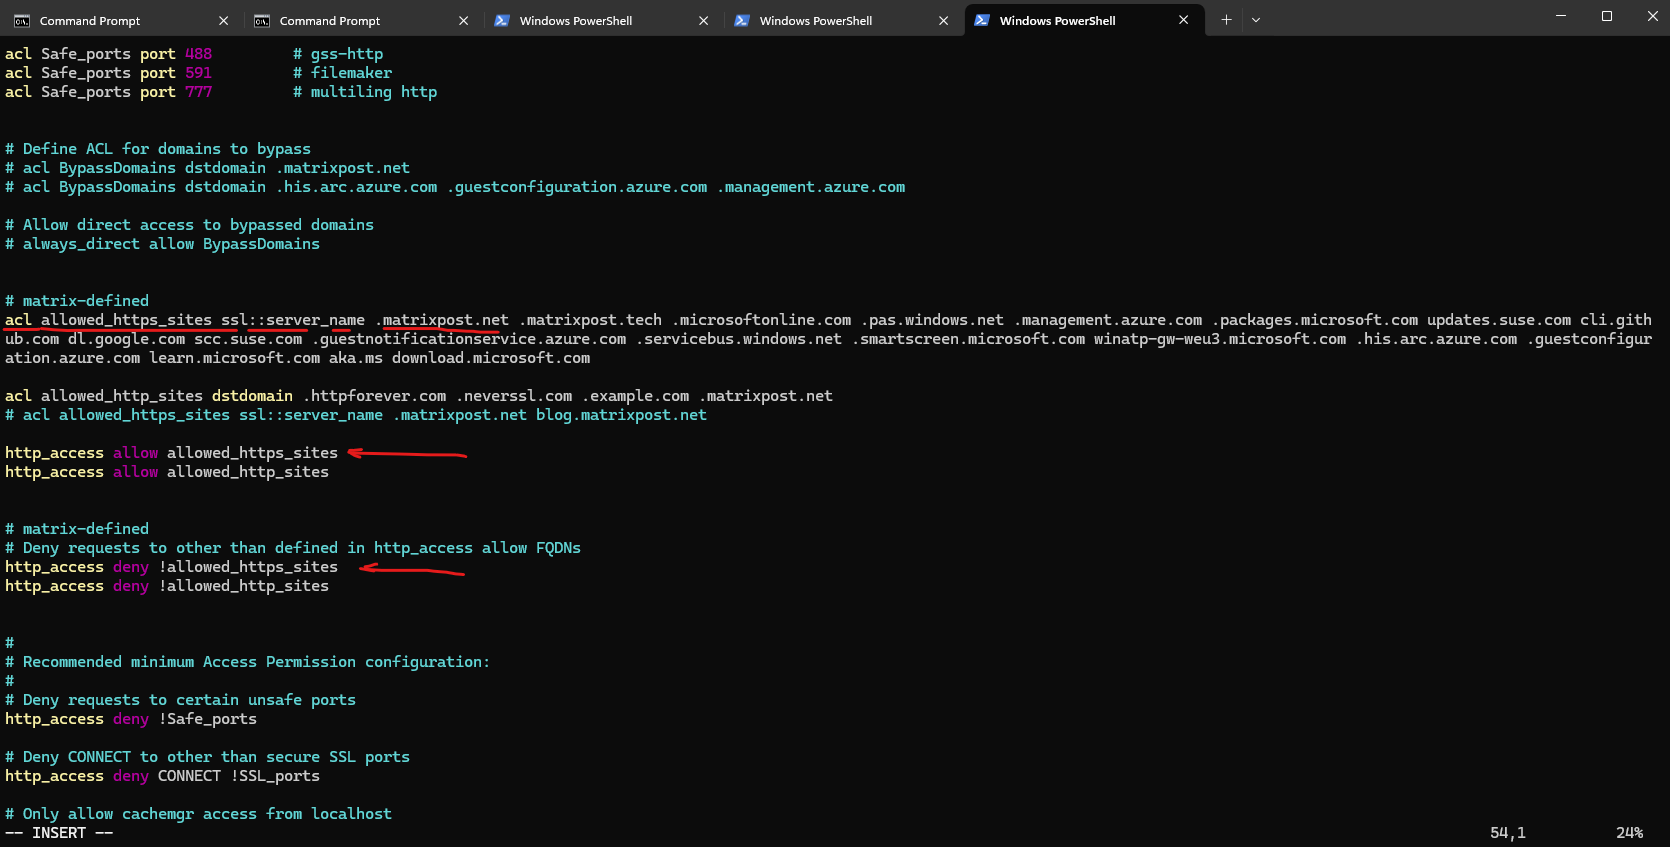Click the '24%' file position indicator

[1630, 833]
